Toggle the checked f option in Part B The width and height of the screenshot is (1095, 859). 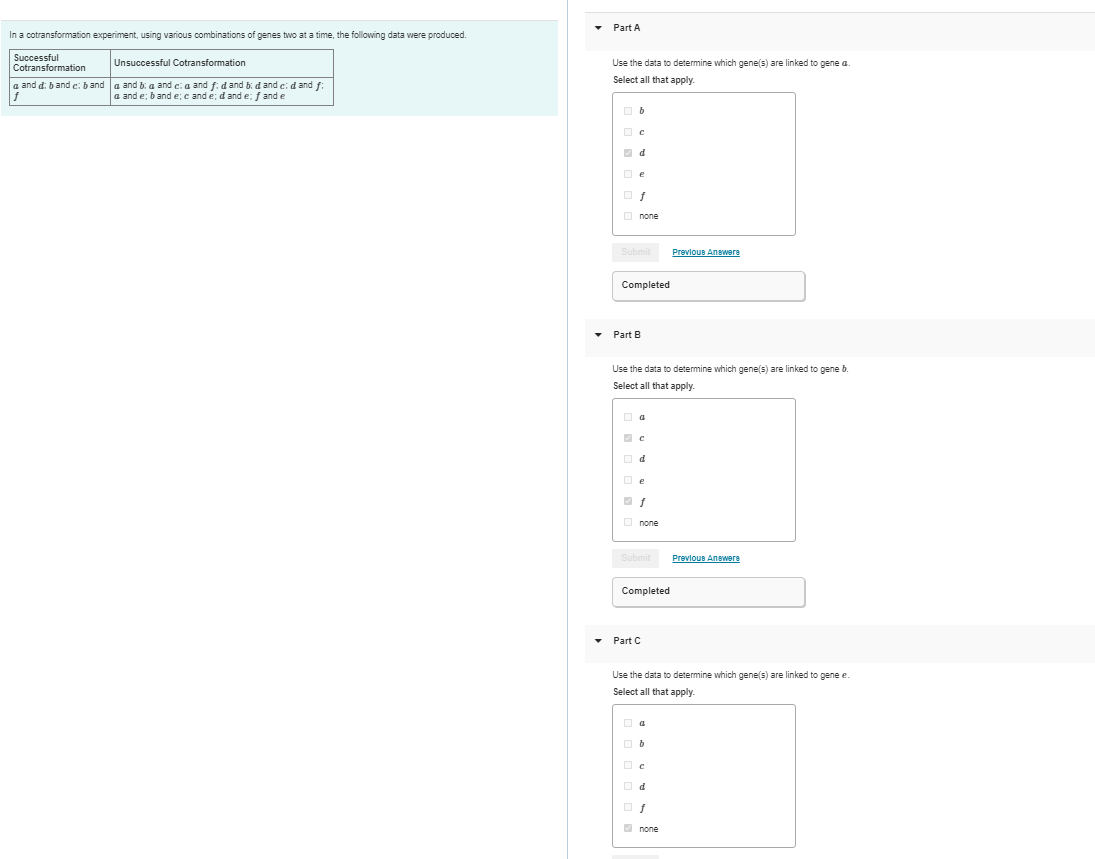pos(628,501)
